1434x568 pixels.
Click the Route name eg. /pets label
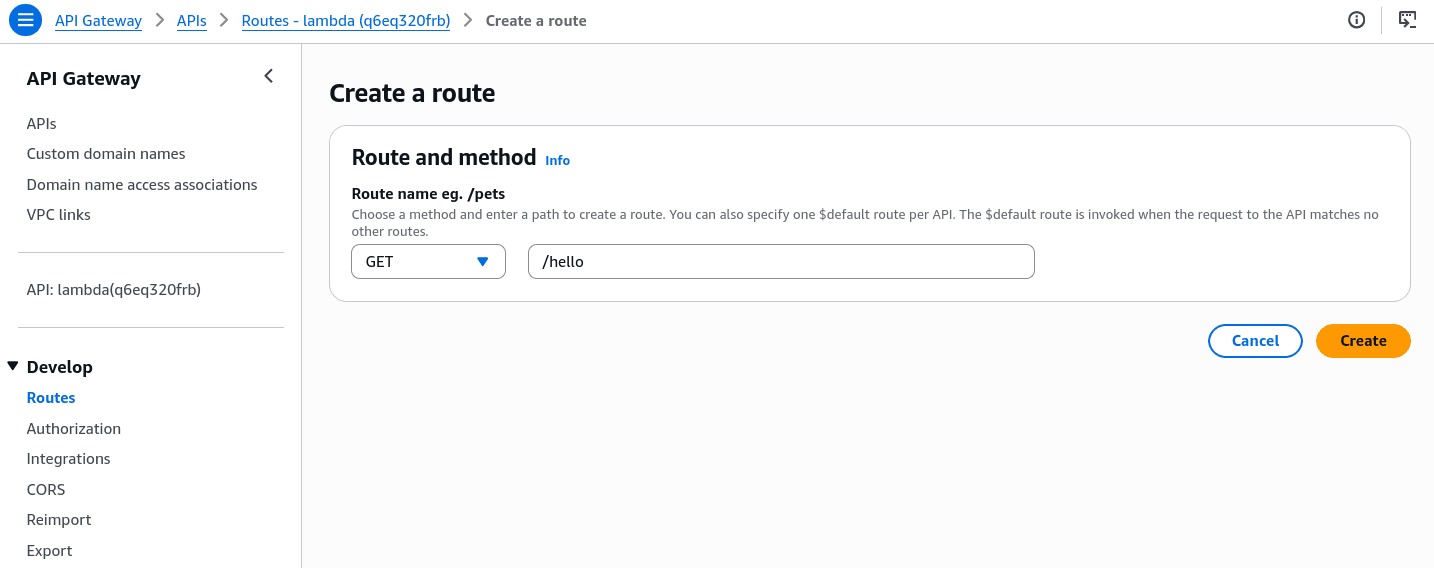pyautogui.click(x=428, y=194)
